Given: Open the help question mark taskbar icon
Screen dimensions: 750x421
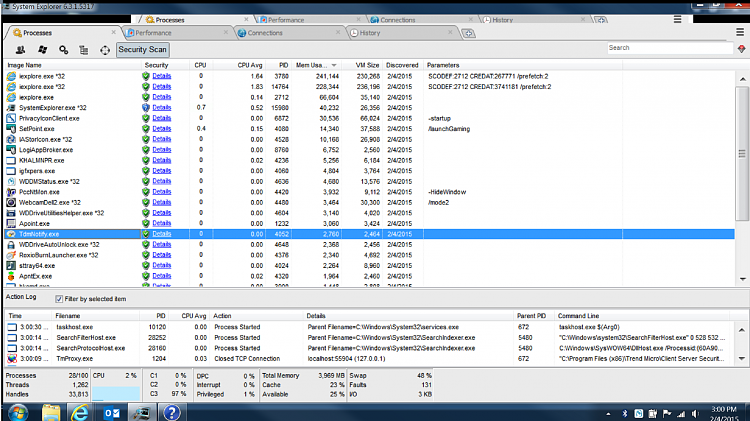Looking at the screenshot, I should click(172, 412).
